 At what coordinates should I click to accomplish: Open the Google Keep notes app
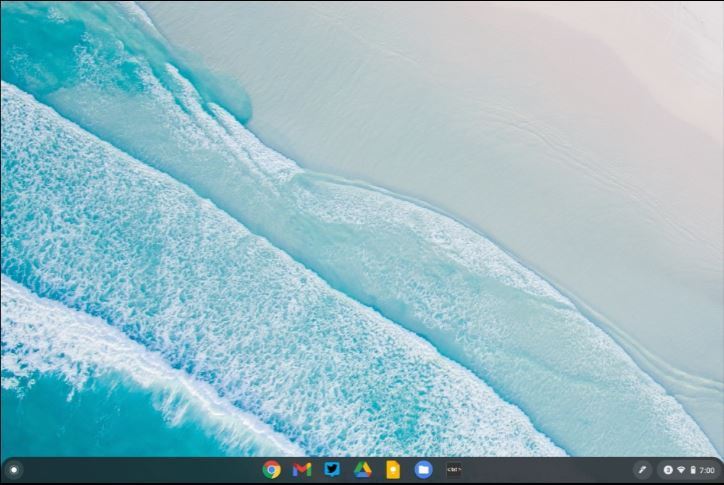coord(393,469)
